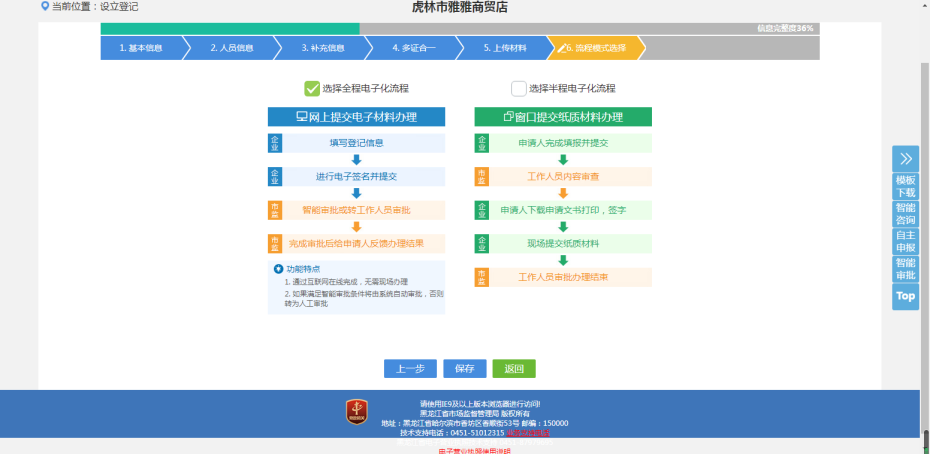
Task: Click 申请人下载申请文书打印，签字 text
Action: [x=563, y=210]
